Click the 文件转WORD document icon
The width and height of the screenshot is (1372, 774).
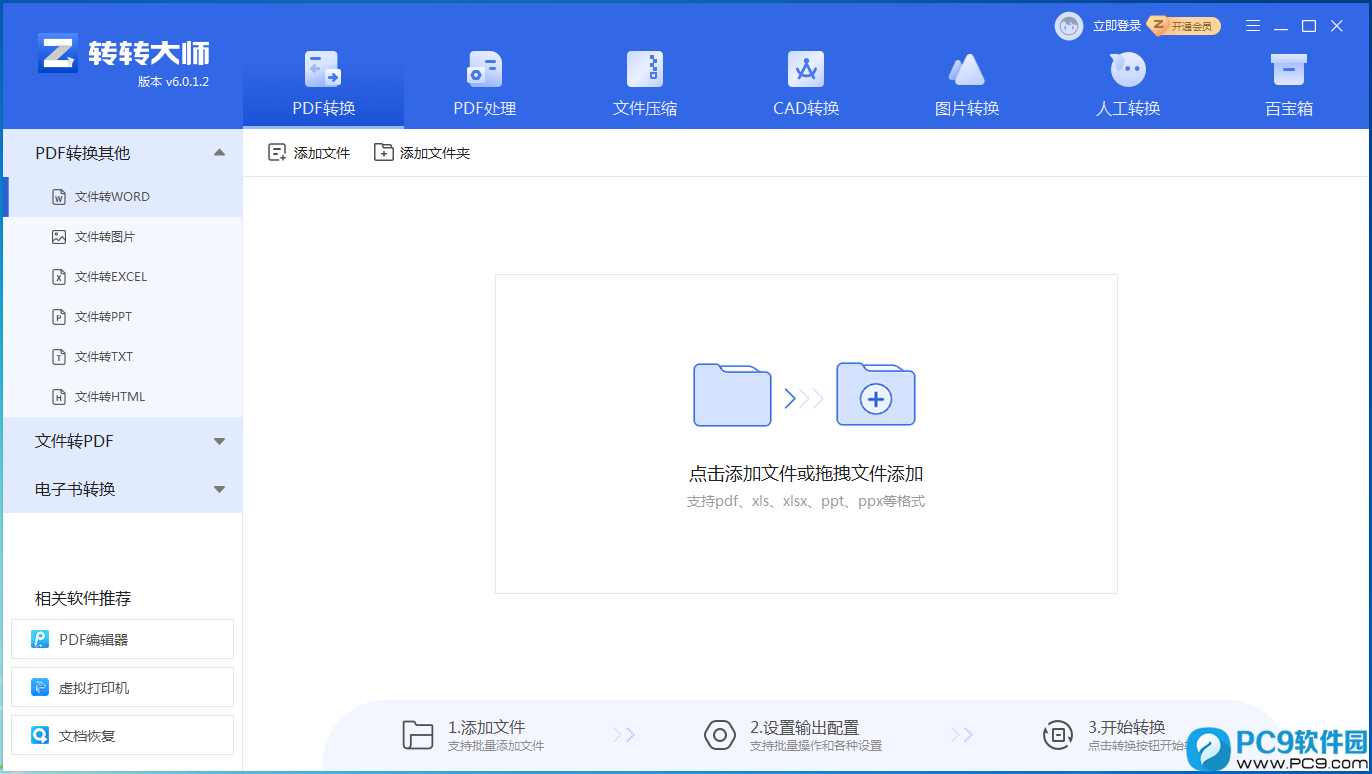pos(59,197)
